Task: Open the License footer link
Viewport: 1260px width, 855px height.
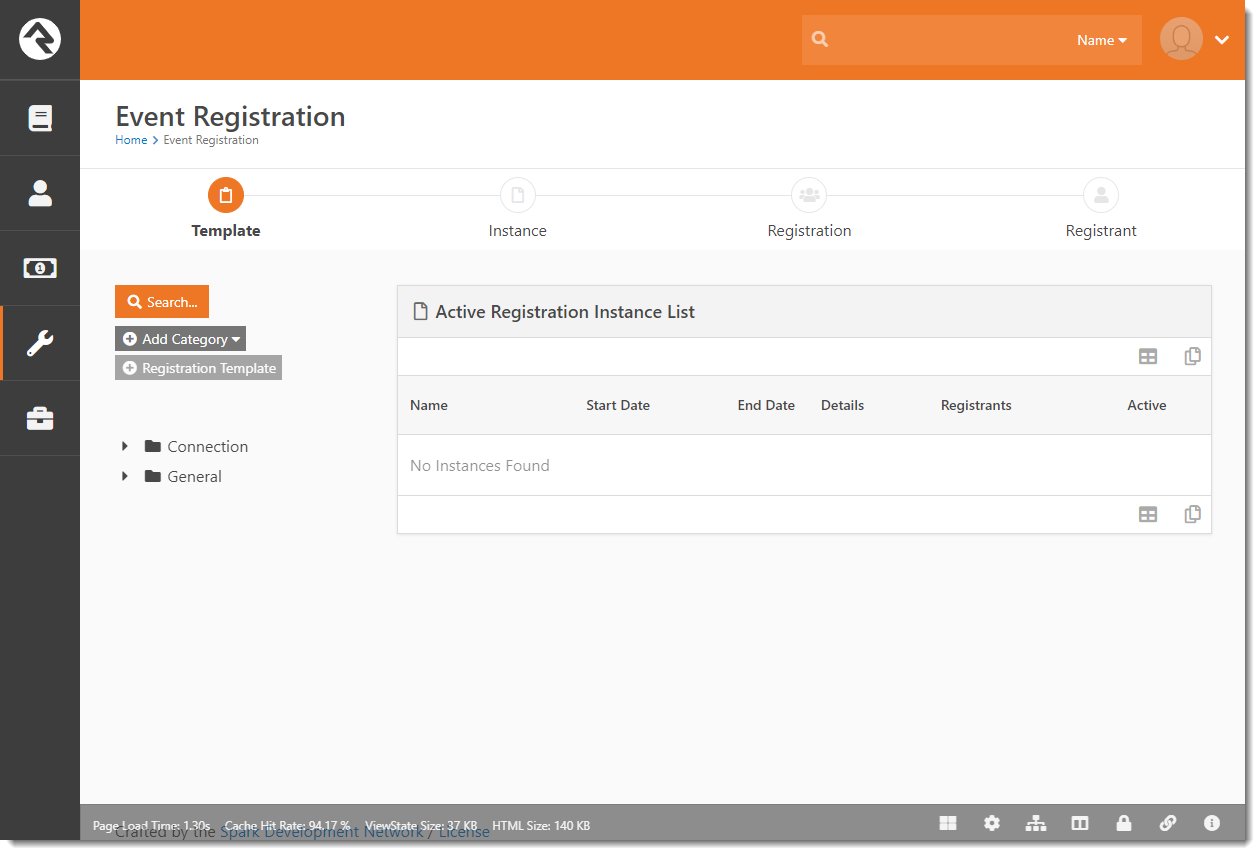Action: pos(464,832)
